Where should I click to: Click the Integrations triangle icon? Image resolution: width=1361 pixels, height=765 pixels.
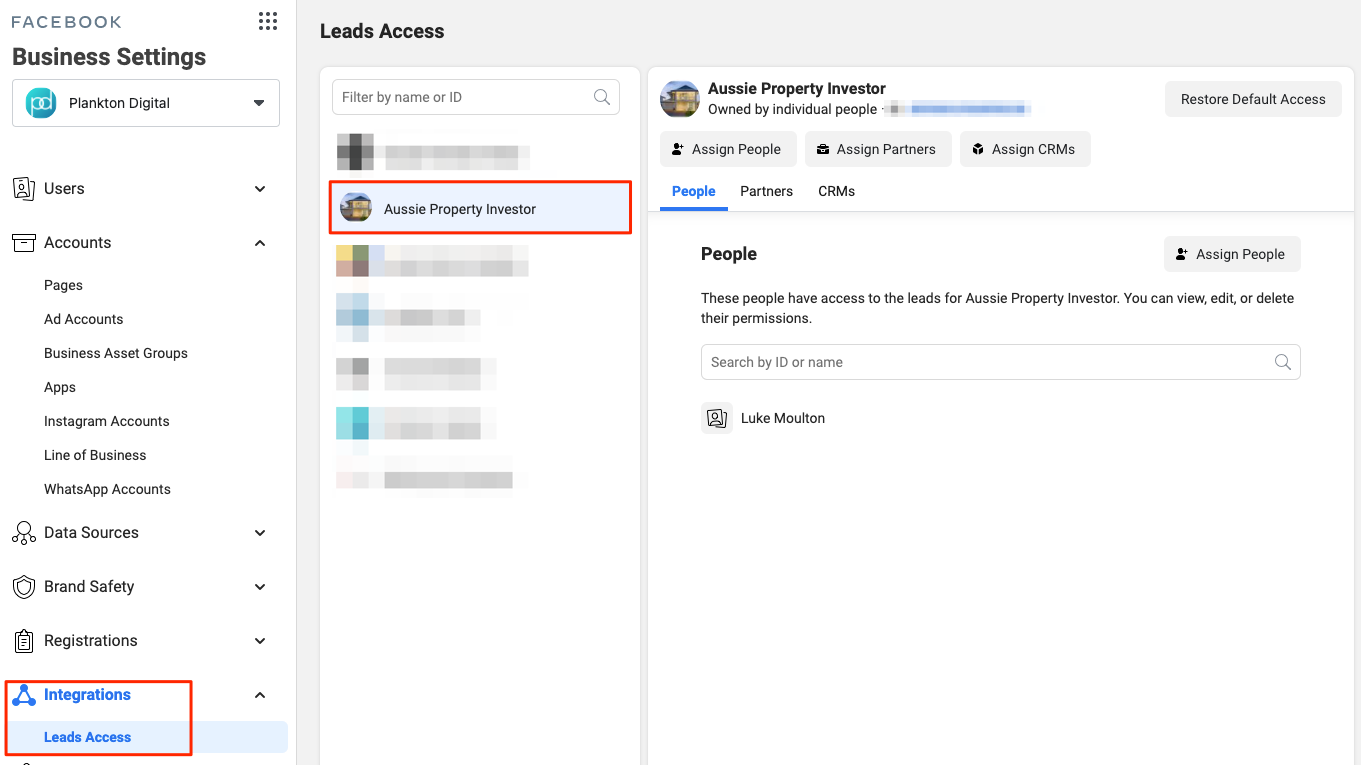click(24, 695)
